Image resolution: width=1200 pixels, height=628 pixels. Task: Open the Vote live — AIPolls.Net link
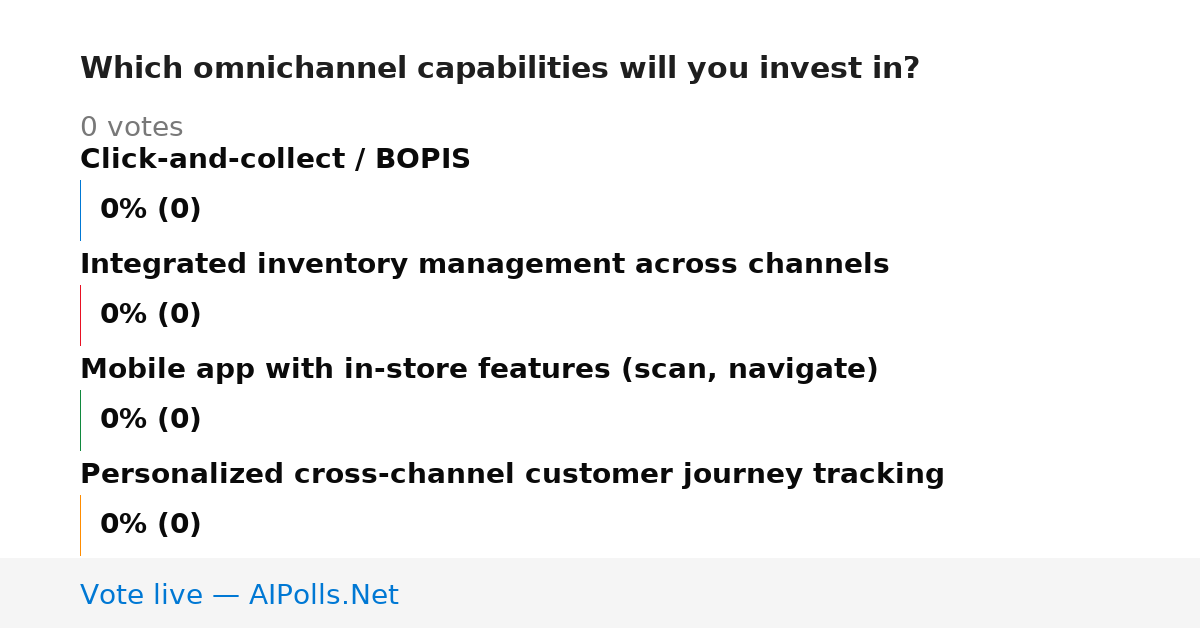(x=239, y=595)
